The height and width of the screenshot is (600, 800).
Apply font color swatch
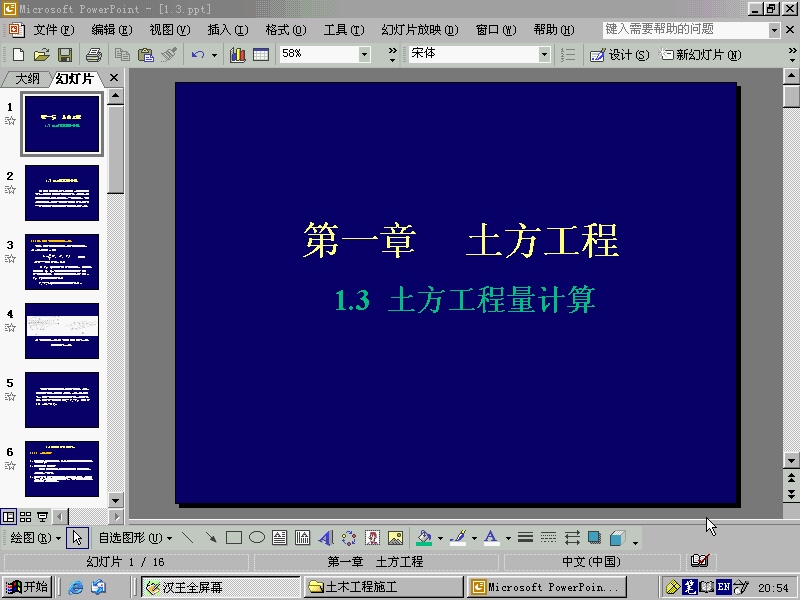[491, 537]
